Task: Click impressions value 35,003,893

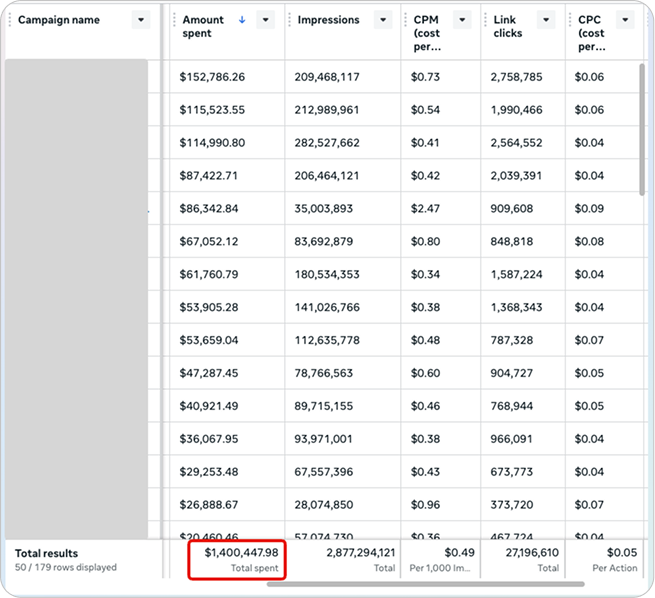Action: (x=324, y=208)
